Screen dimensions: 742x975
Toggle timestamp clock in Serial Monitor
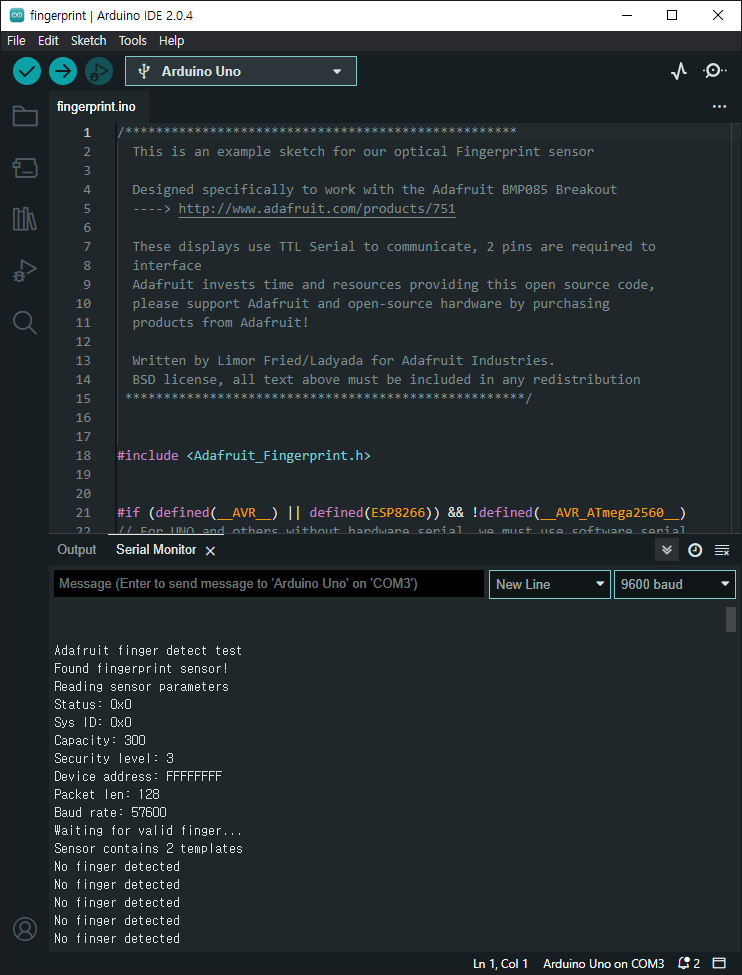click(695, 550)
